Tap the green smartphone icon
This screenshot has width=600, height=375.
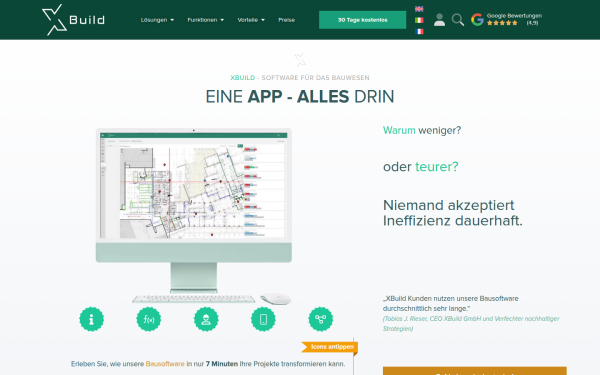(263, 319)
